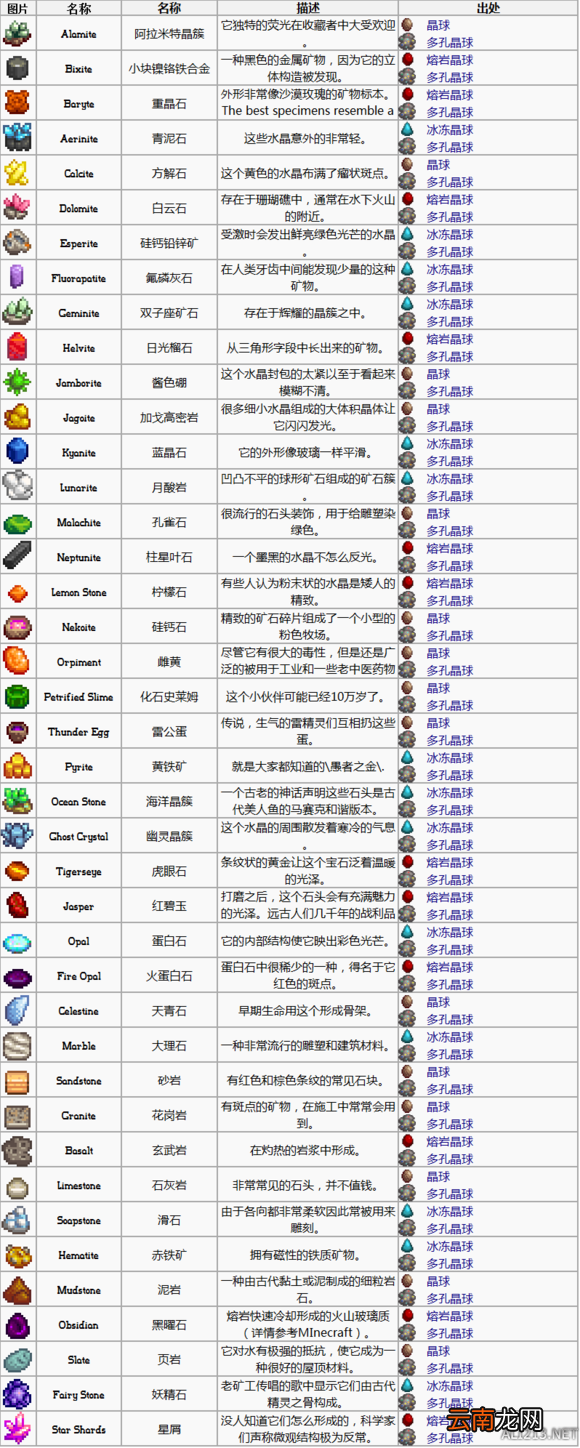Select the purple Obsidian icon

[17, 1325]
